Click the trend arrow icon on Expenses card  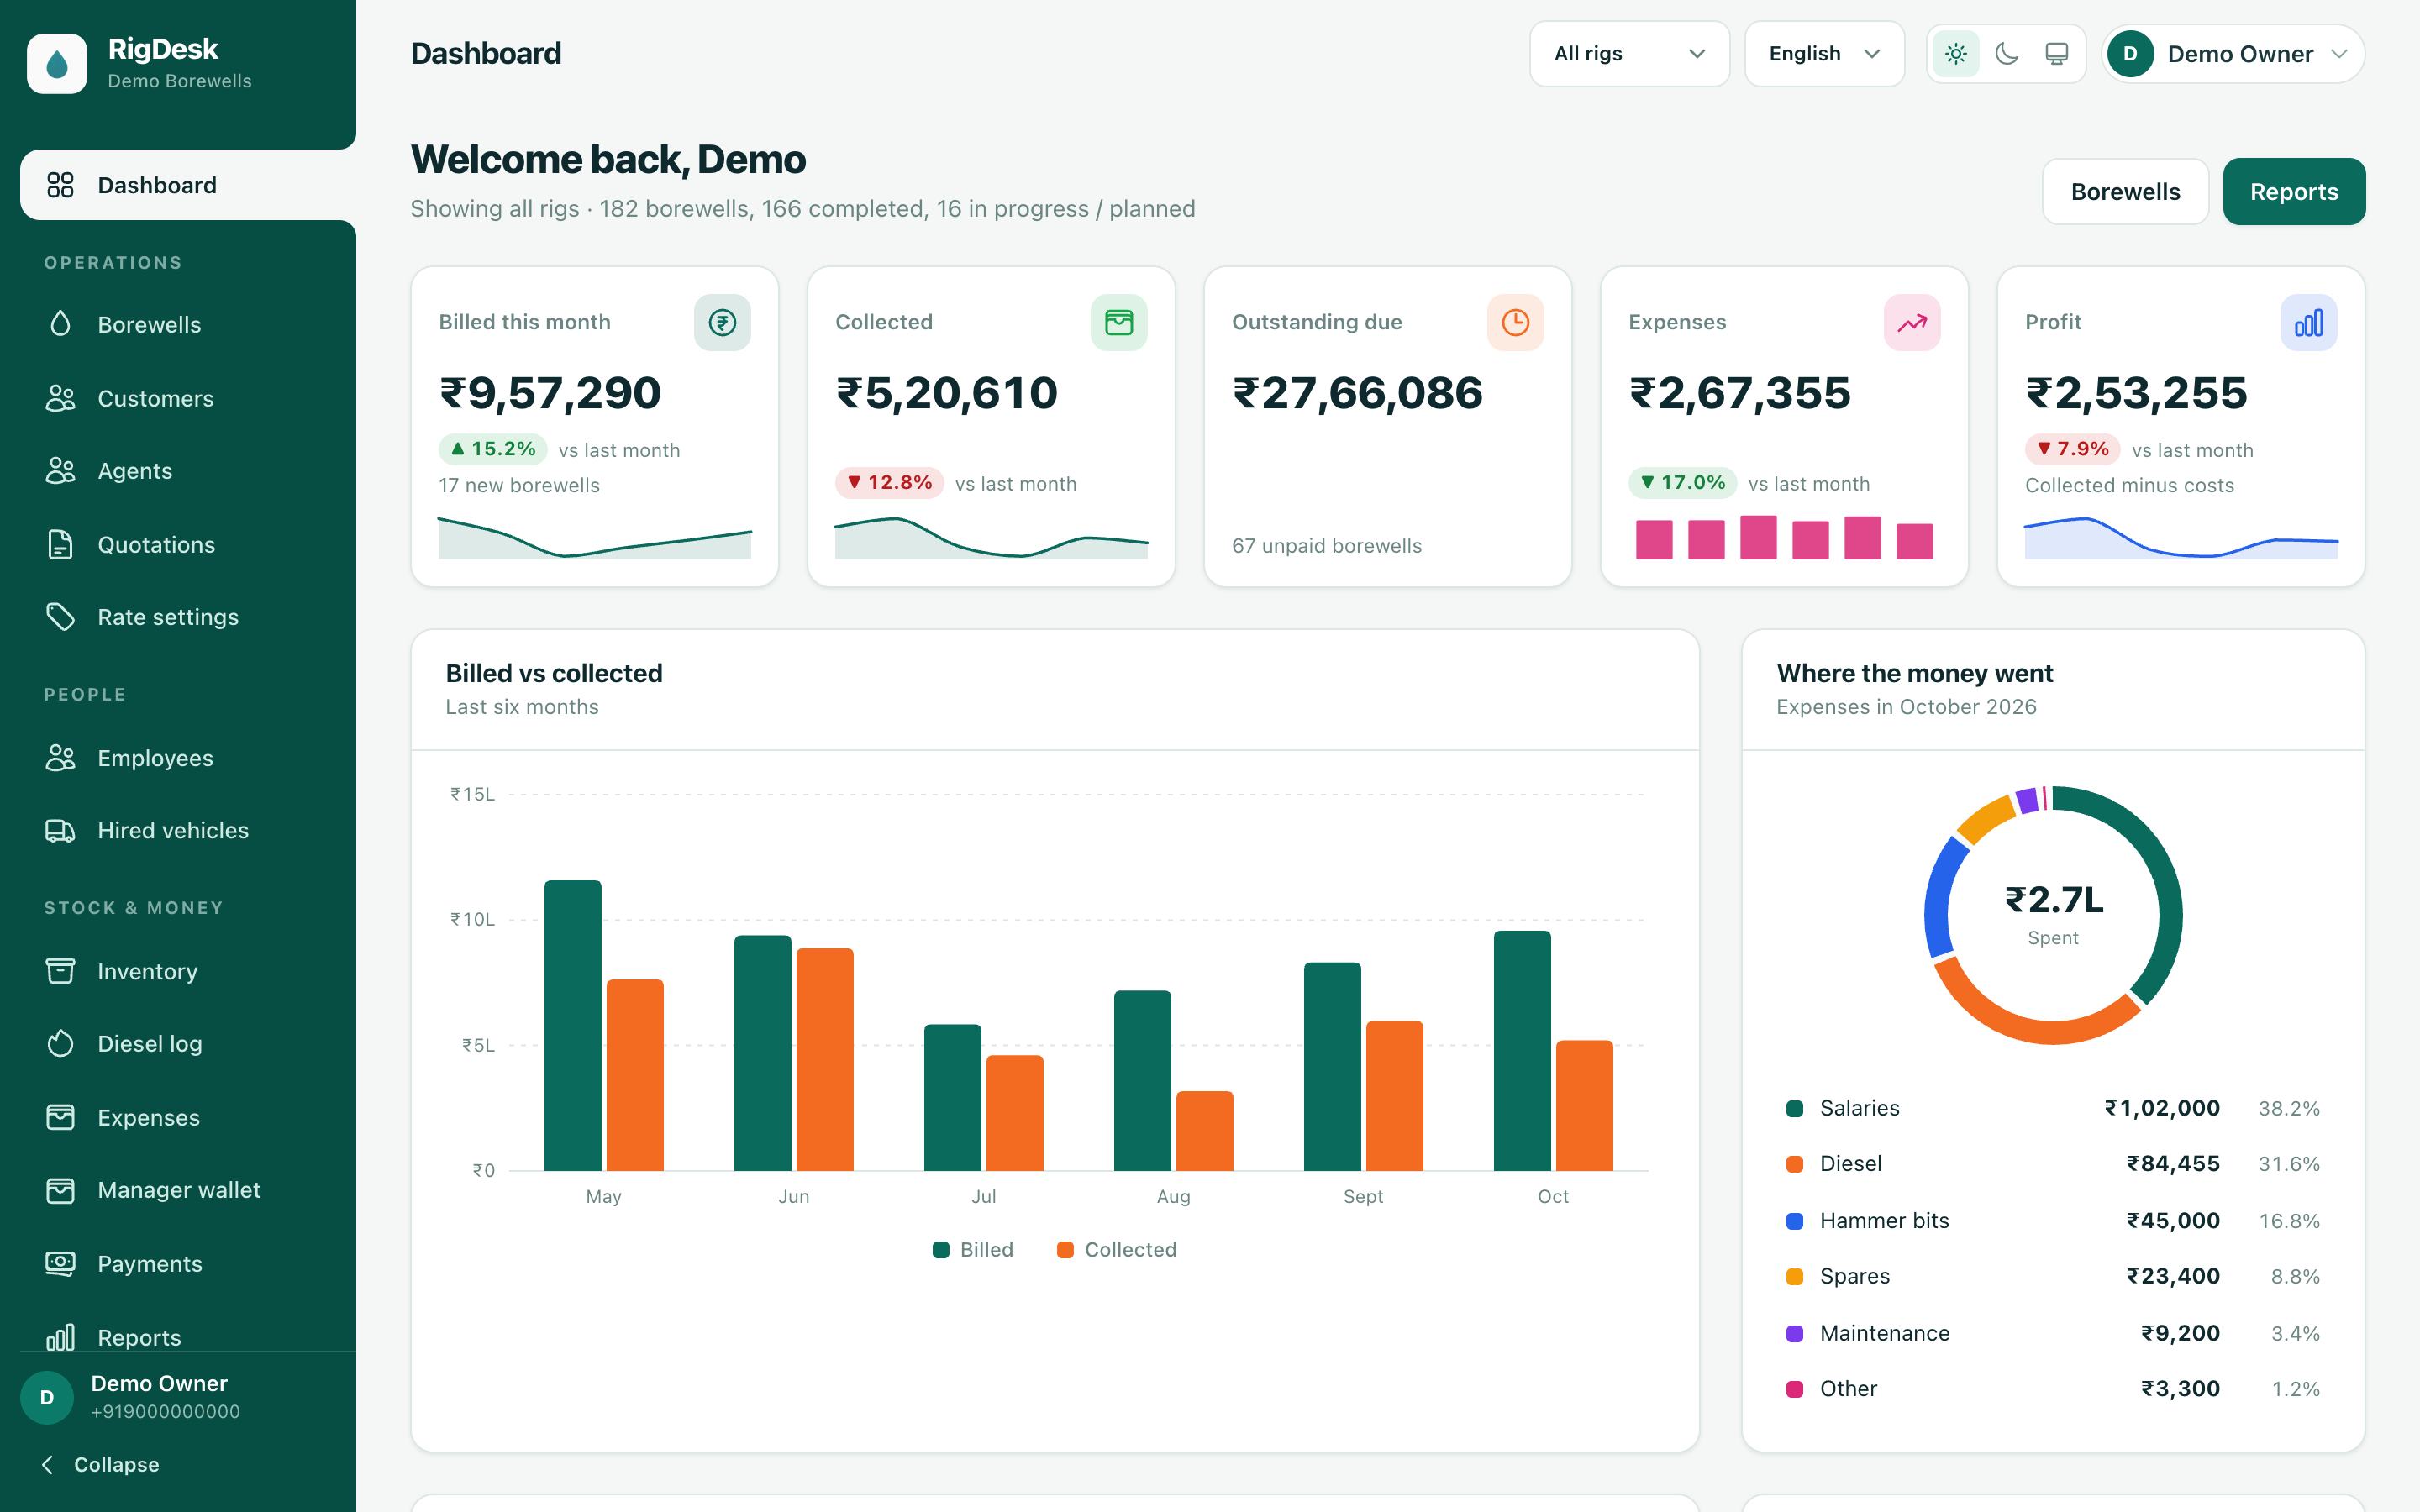[x=1912, y=322]
